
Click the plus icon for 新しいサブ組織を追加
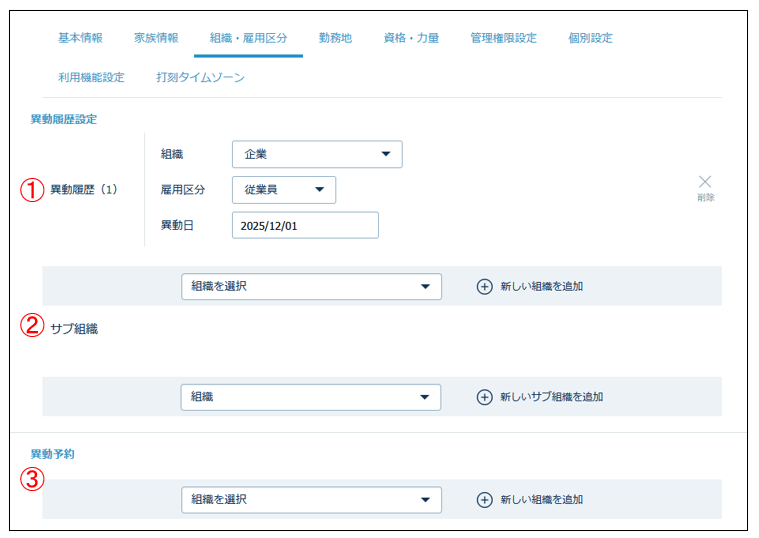(x=485, y=397)
